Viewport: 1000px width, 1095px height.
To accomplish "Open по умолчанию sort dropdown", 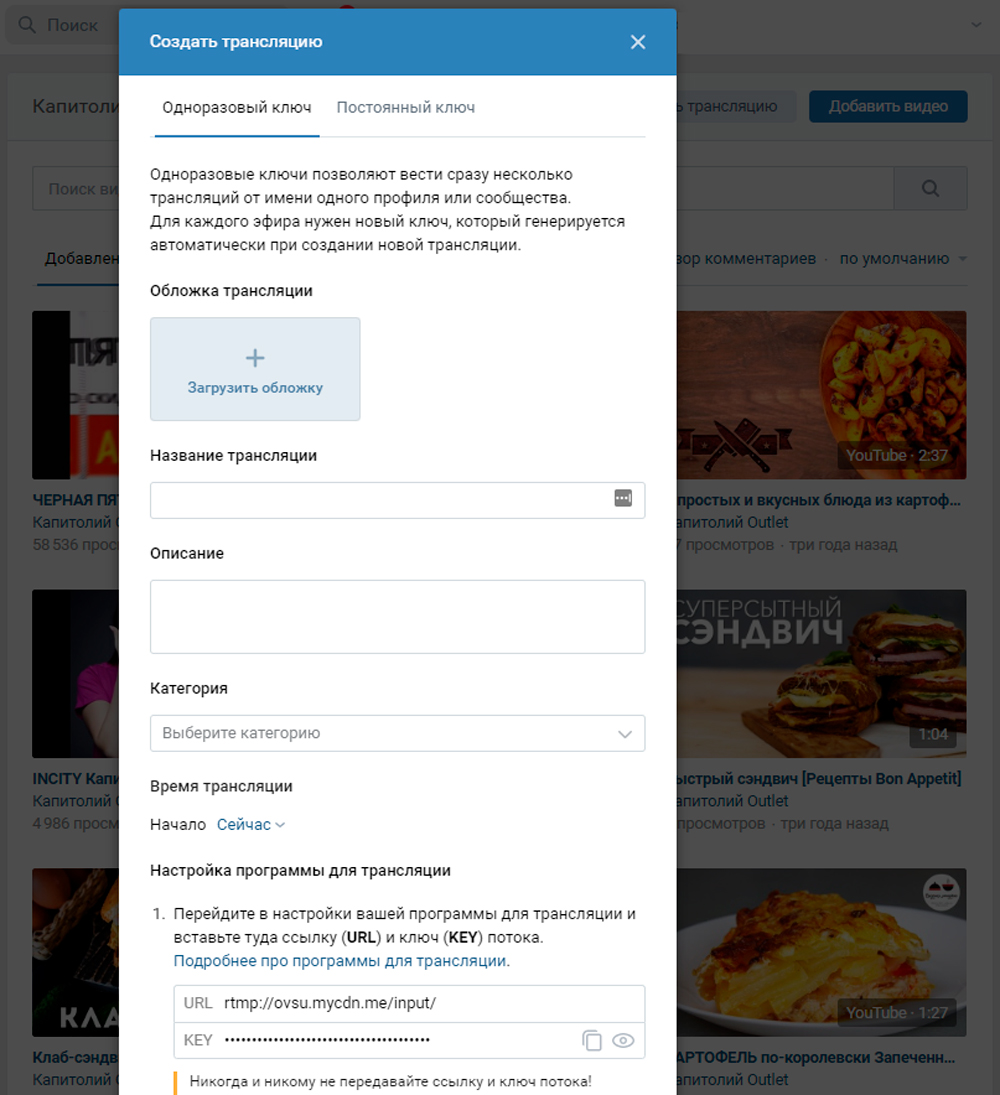I will (903, 259).
